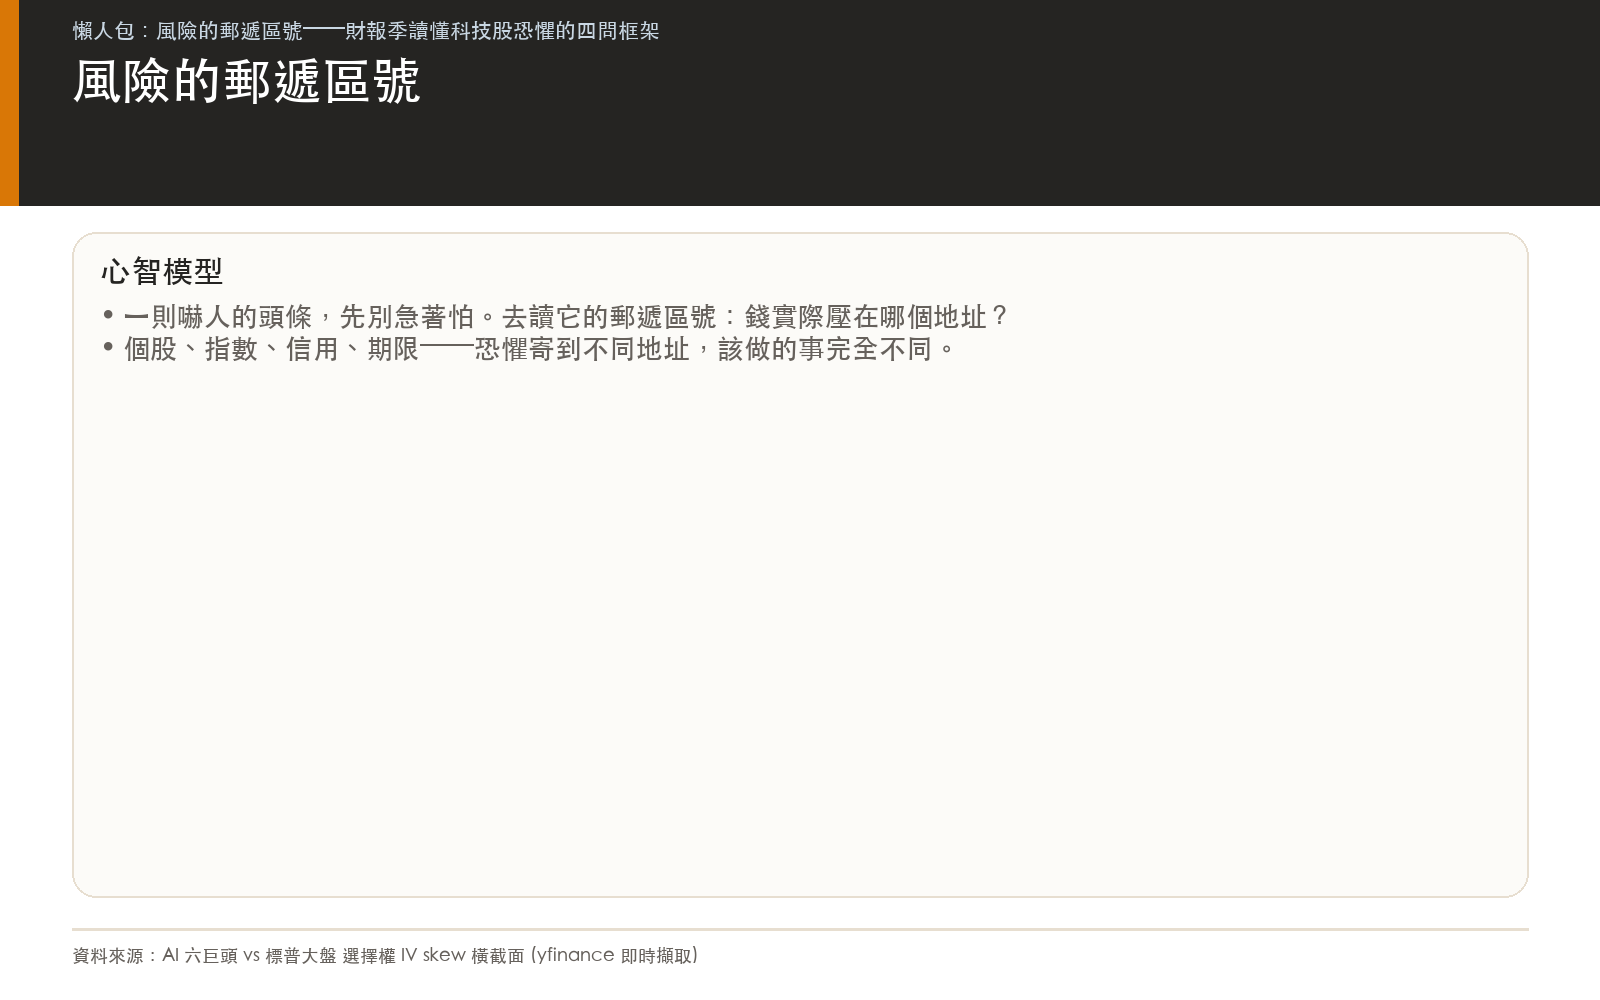Select the subtitle line starting with 懶人包
The image size is (1600, 1000).
point(366,31)
